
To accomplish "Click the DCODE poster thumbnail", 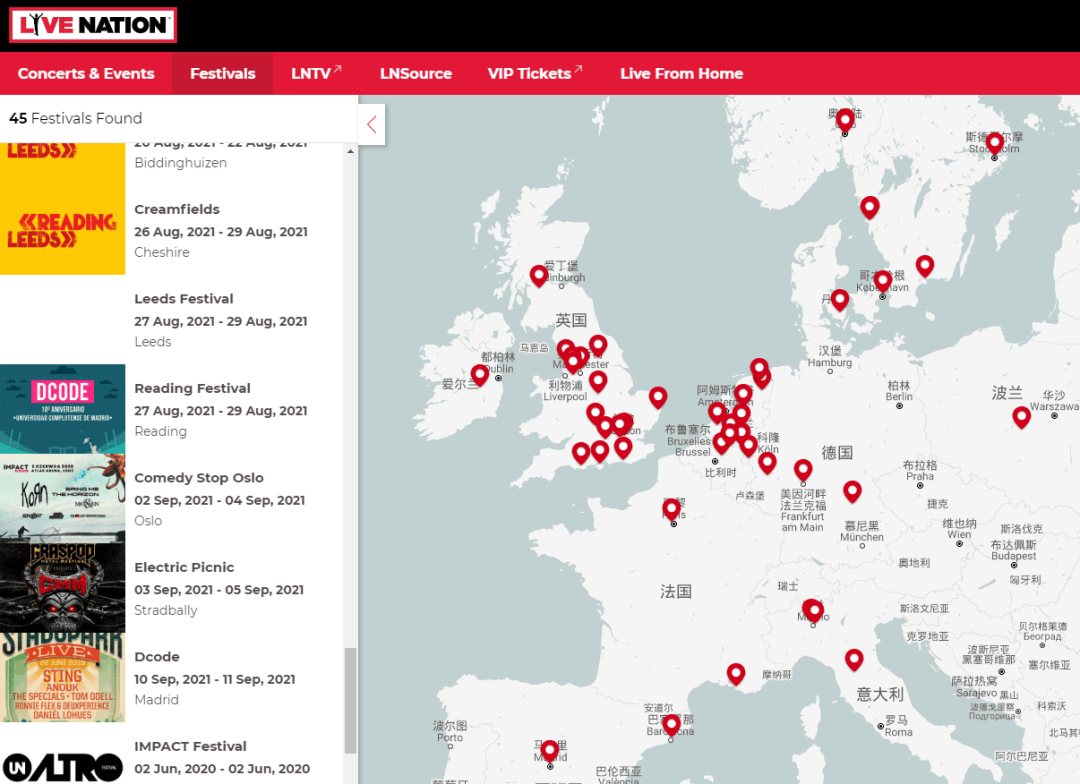I will pos(63,409).
